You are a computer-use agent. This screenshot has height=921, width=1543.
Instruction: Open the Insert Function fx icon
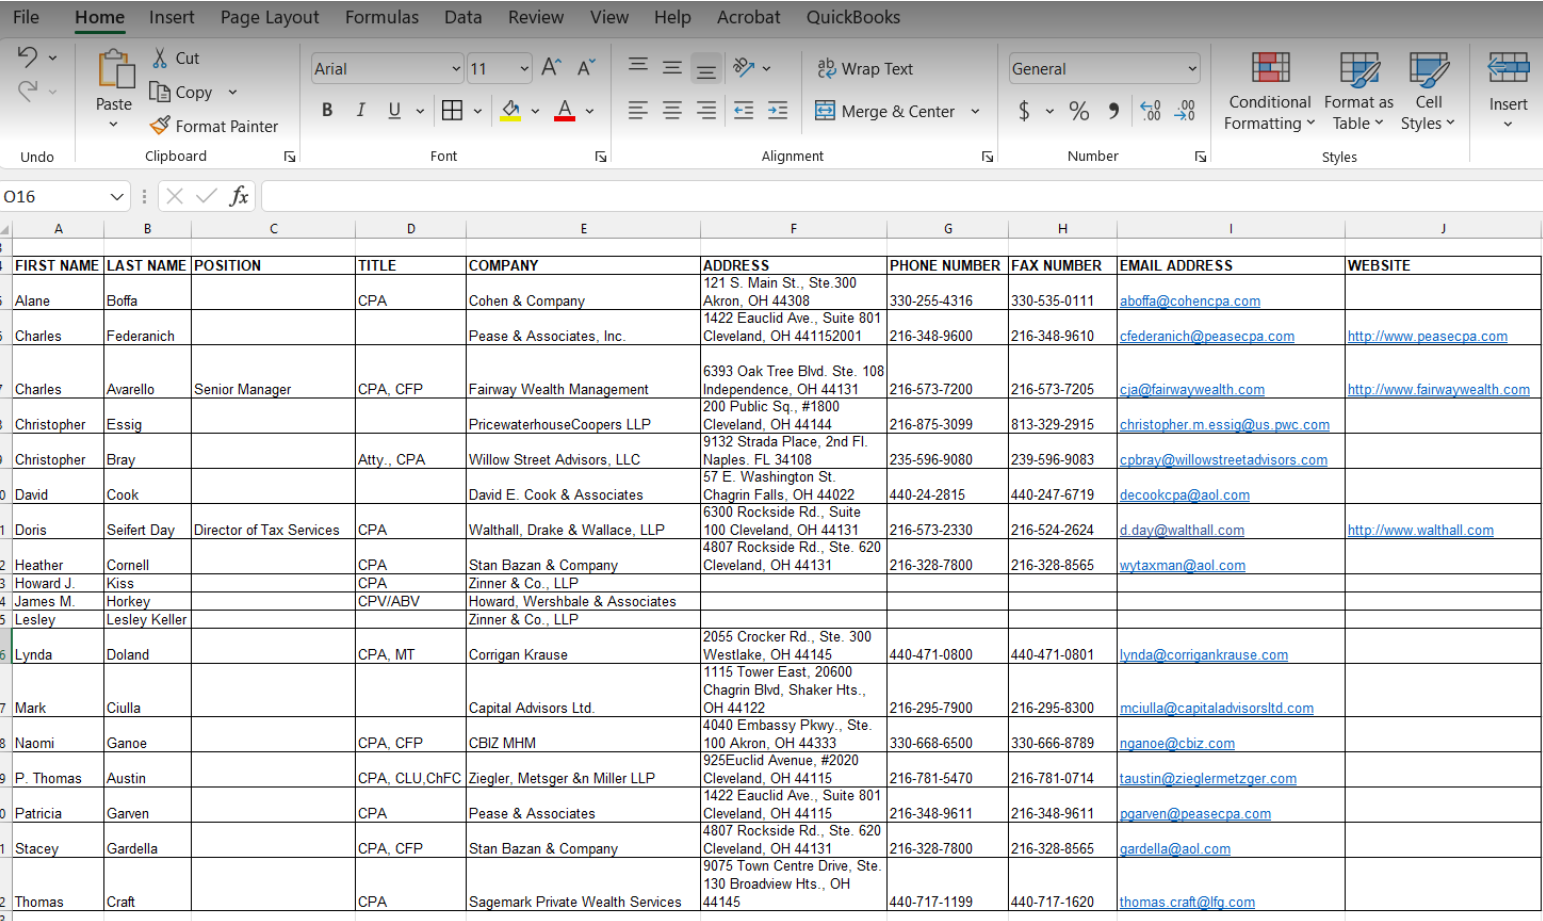pos(239,196)
